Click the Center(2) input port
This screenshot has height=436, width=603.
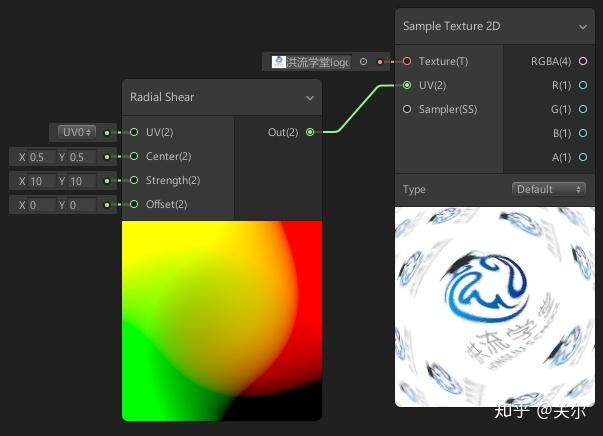click(x=134, y=156)
